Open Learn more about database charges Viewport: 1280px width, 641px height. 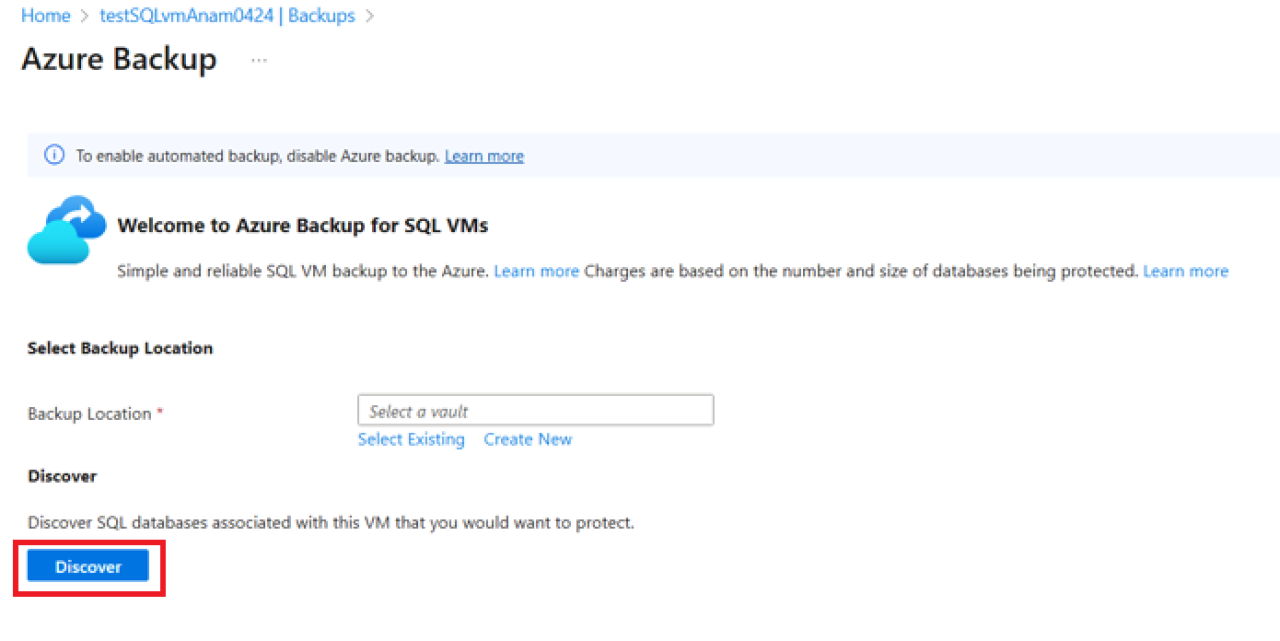(x=1185, y=271)
